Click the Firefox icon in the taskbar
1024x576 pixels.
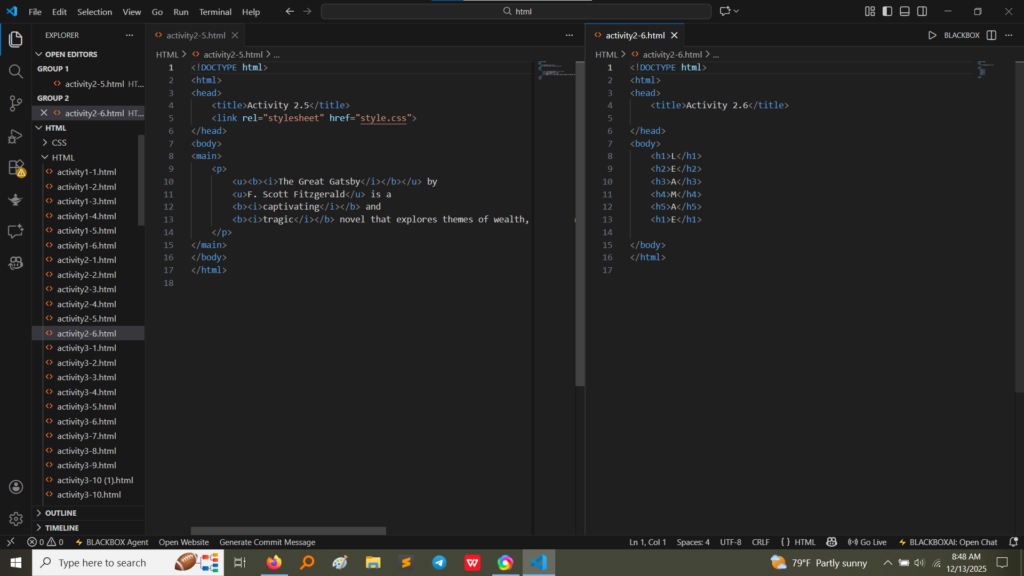coord(274,563)
